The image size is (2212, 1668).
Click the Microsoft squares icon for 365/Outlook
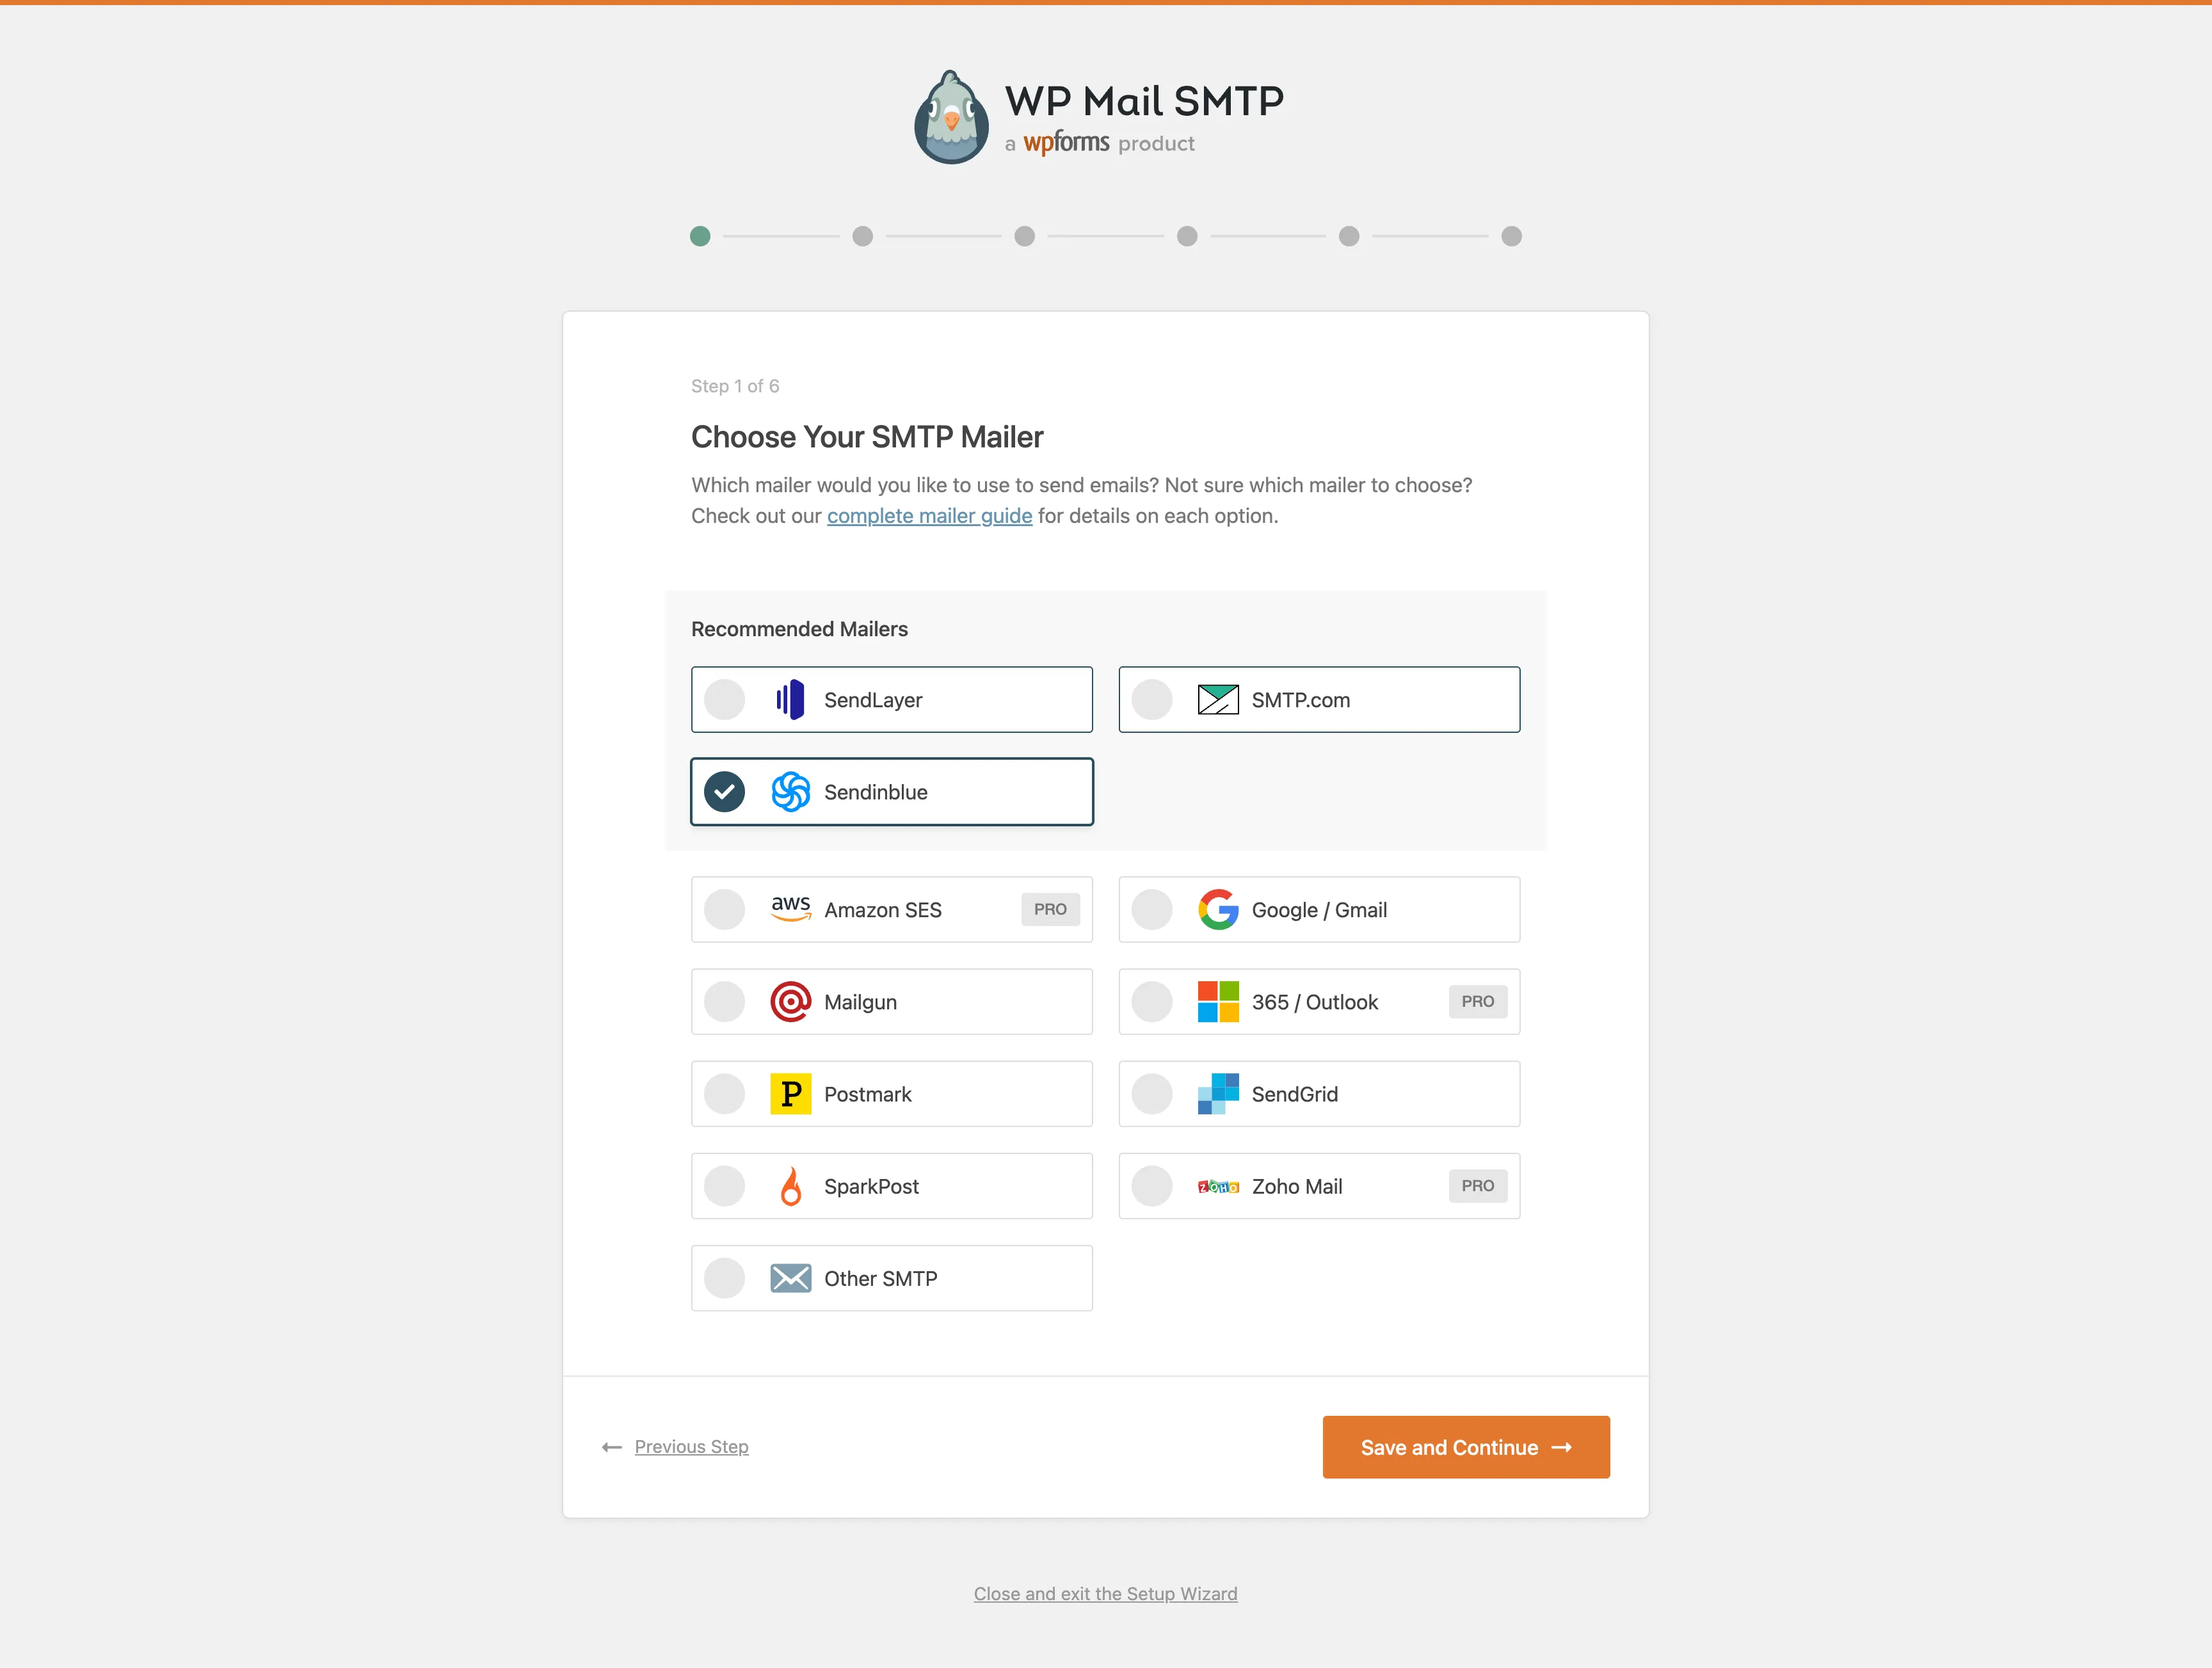1218,1001
